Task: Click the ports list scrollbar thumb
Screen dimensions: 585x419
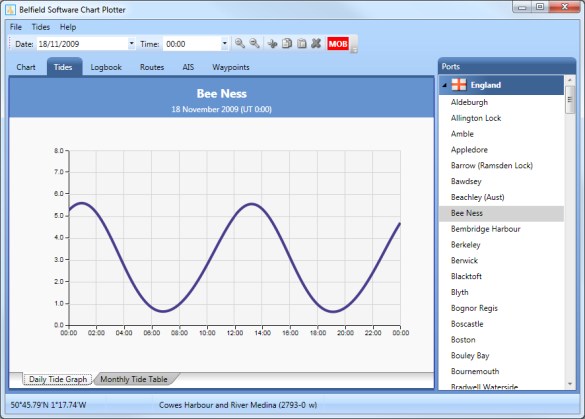Action: [x=570, y=100]
